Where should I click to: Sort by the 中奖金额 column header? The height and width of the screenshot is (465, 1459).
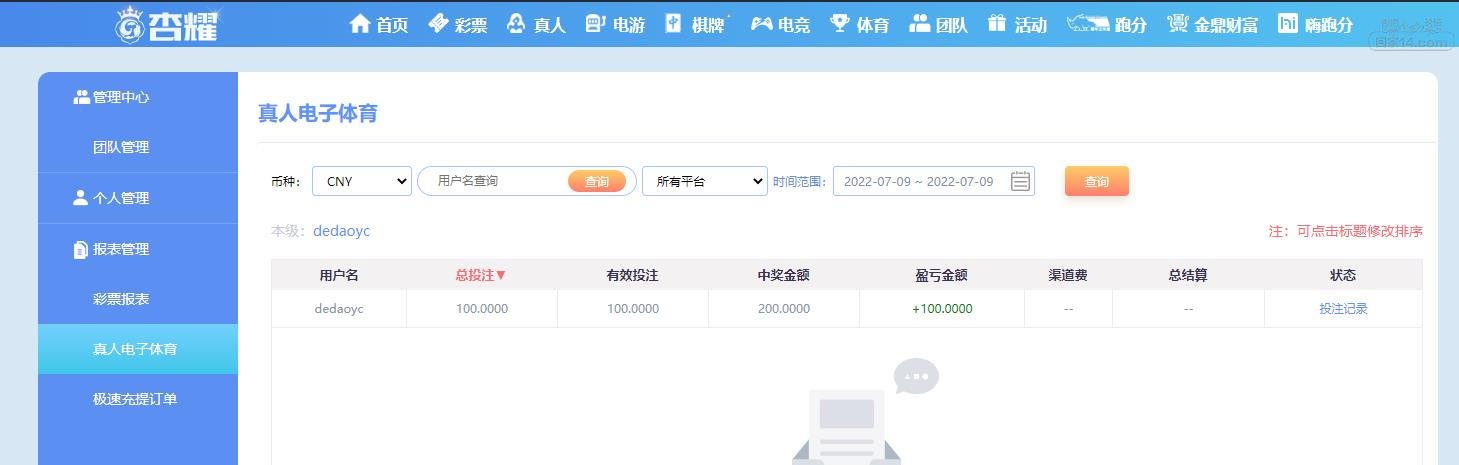click(x=783, y=275)
